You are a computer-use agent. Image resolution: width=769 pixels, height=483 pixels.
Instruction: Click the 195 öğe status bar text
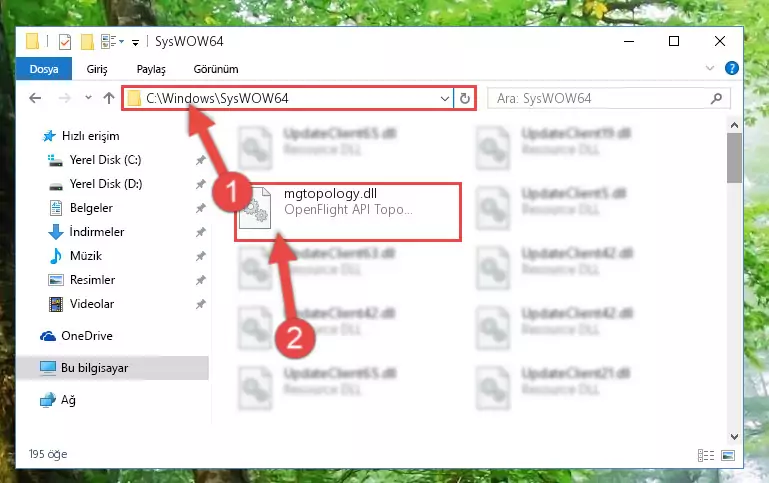48,454
